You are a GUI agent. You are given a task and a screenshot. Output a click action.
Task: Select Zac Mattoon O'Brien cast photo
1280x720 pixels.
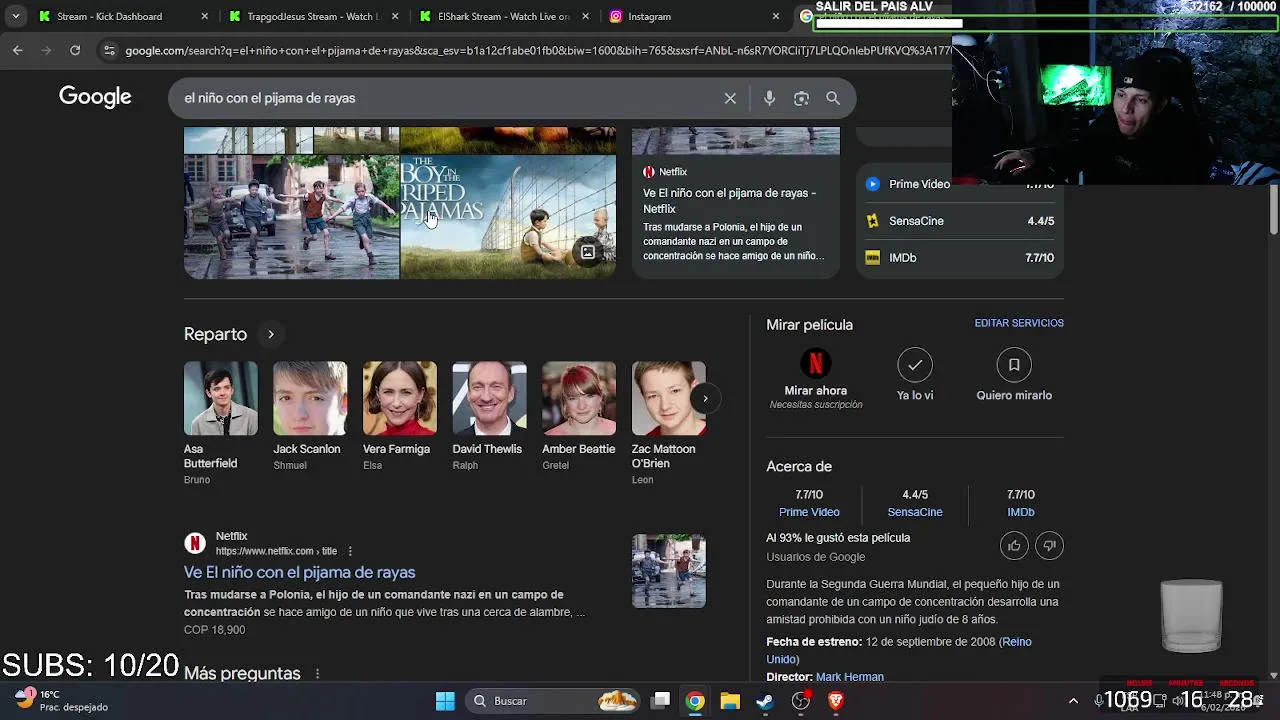[668, 398]
